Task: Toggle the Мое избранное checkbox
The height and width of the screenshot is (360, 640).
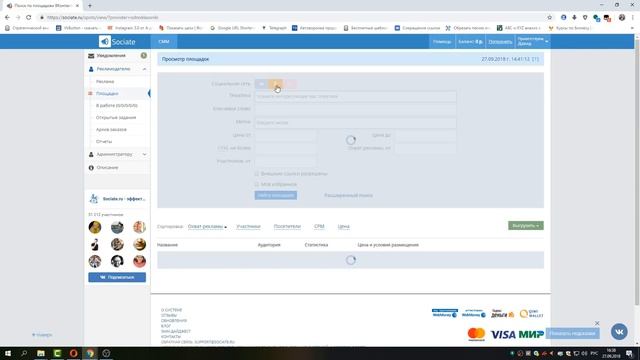Action: point(257,184)
